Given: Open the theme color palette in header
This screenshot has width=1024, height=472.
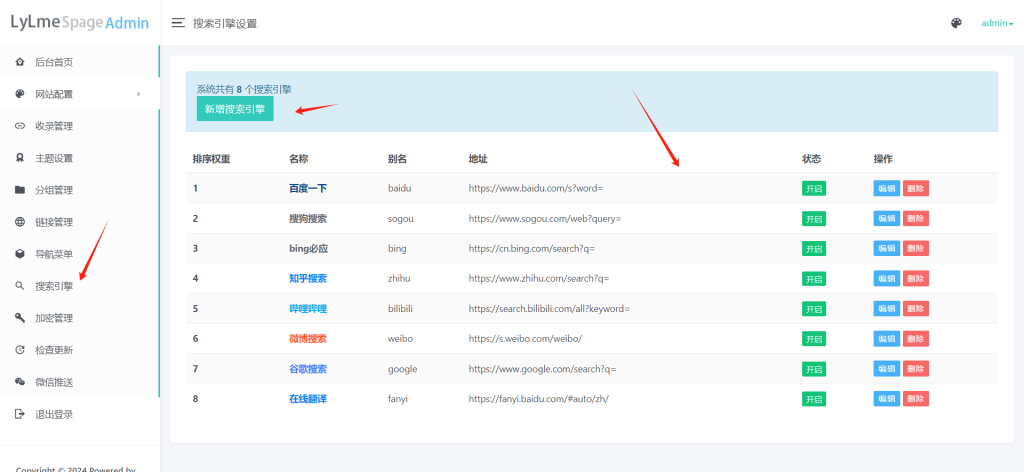Looking at the screenshot, I should tap(956, 23).
